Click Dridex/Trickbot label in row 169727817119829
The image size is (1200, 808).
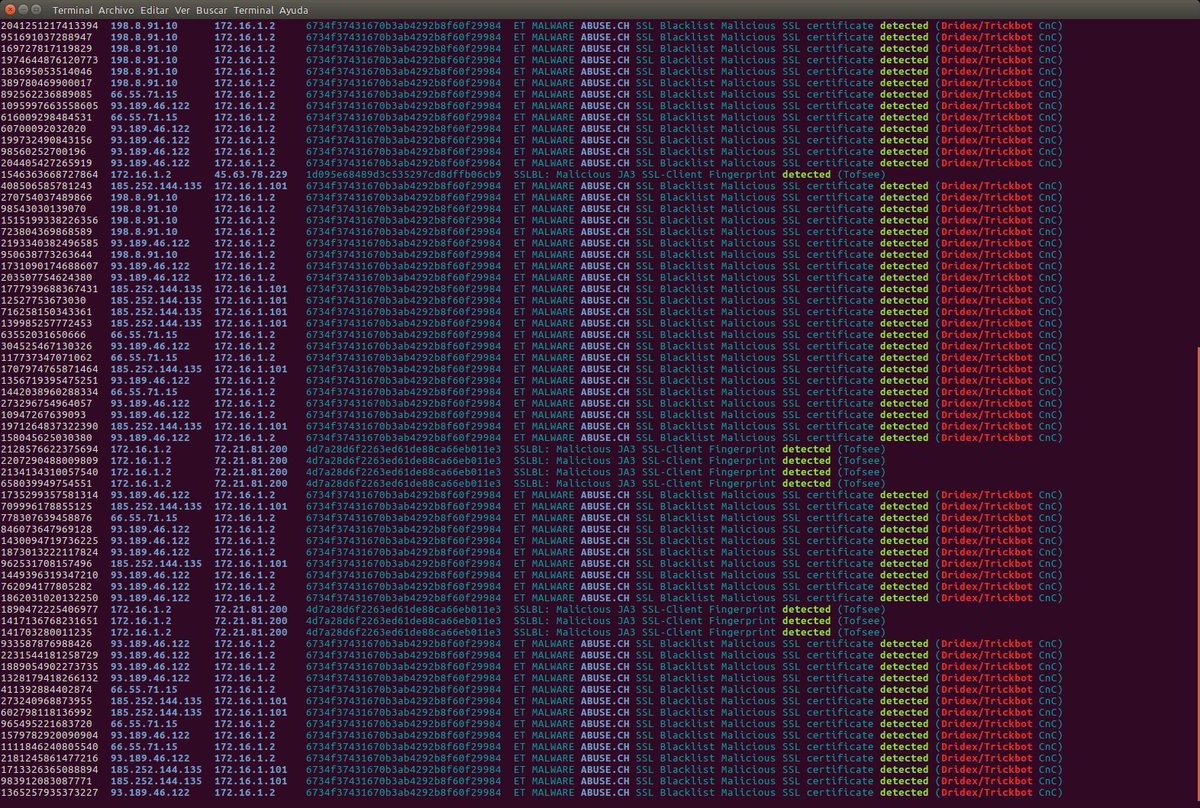[x=988, y=48]
